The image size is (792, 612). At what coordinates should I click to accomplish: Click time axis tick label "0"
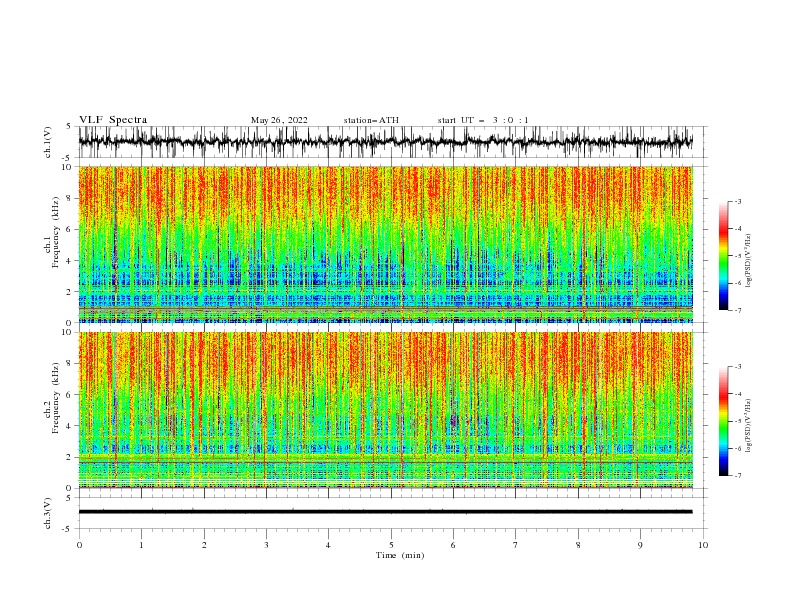(79, 545)
